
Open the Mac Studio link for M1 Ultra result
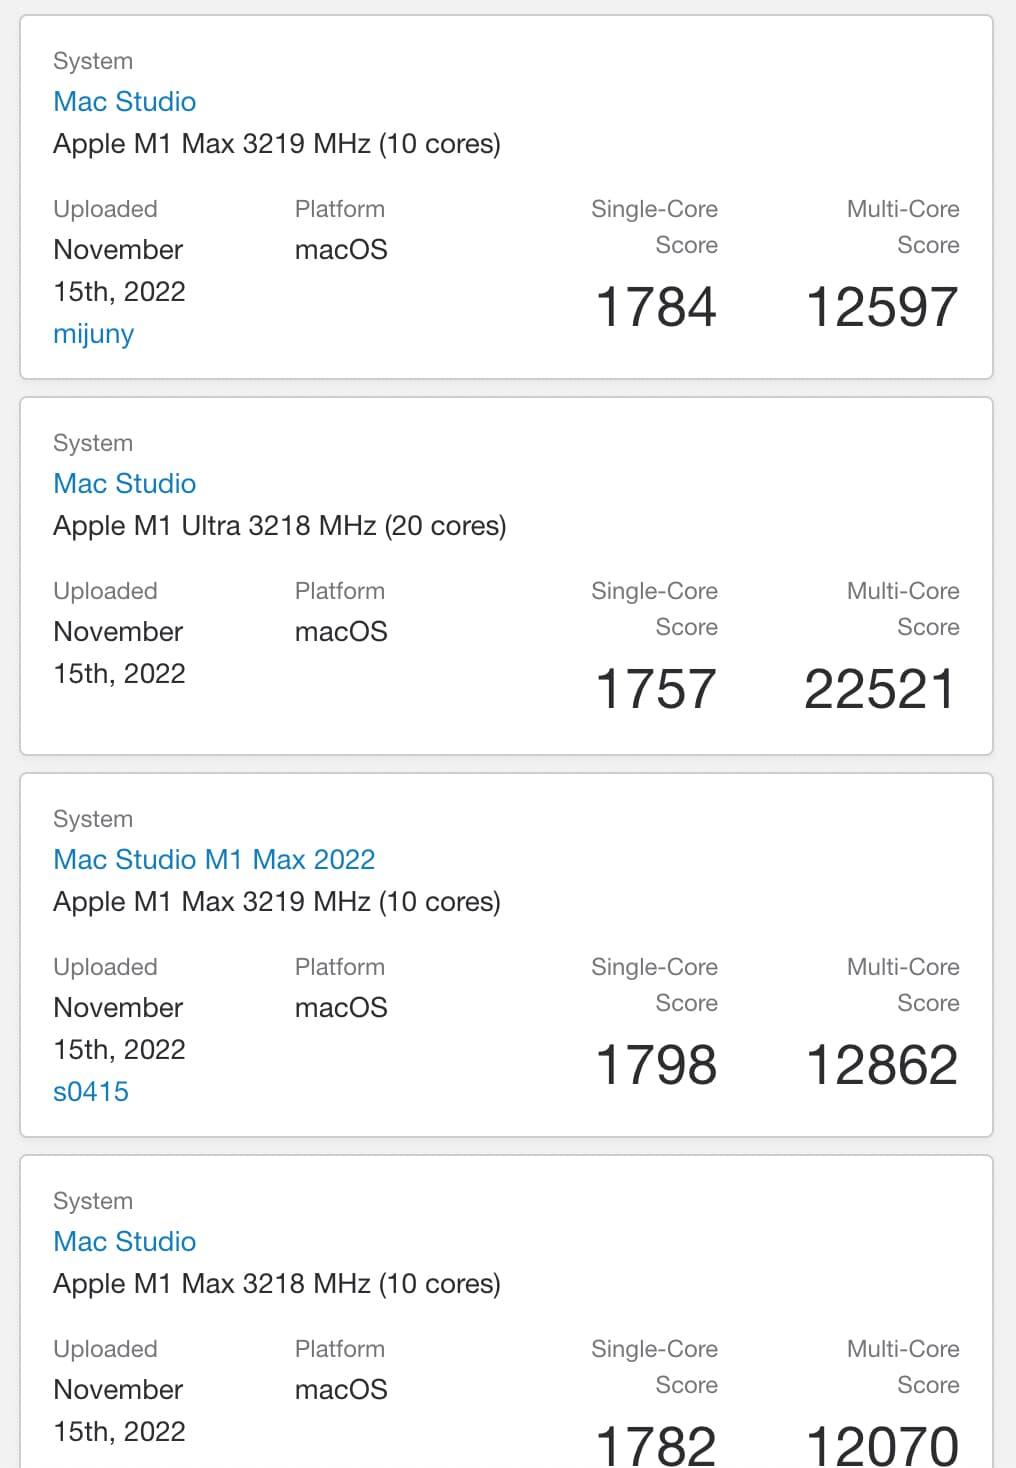(124, 483)
